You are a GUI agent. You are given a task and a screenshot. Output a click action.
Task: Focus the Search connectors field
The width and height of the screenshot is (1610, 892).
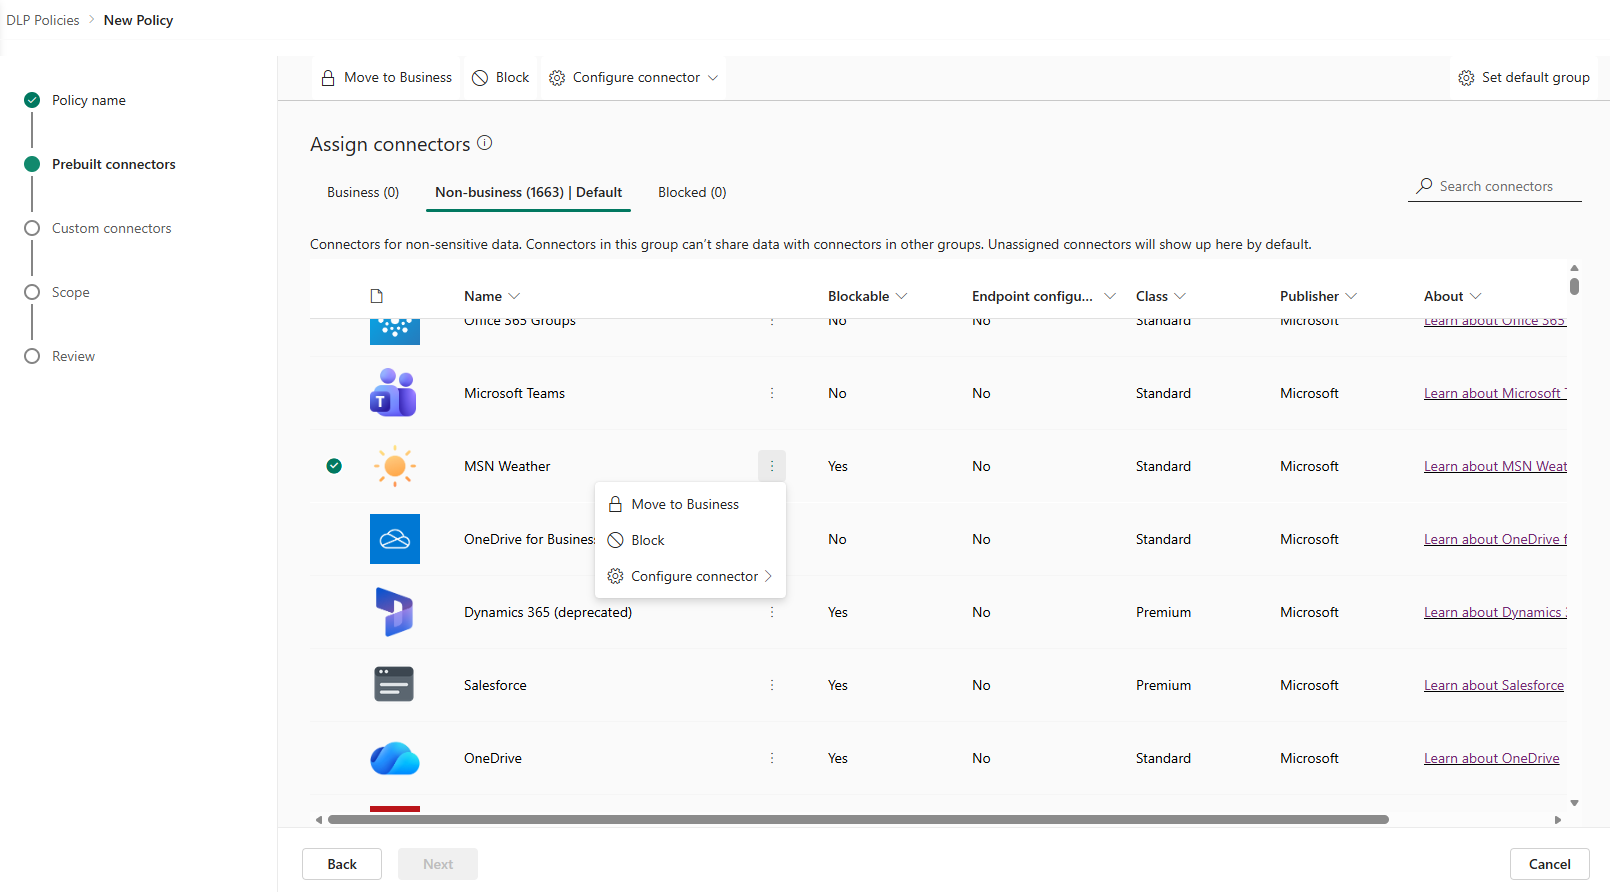click(1495, 186)
